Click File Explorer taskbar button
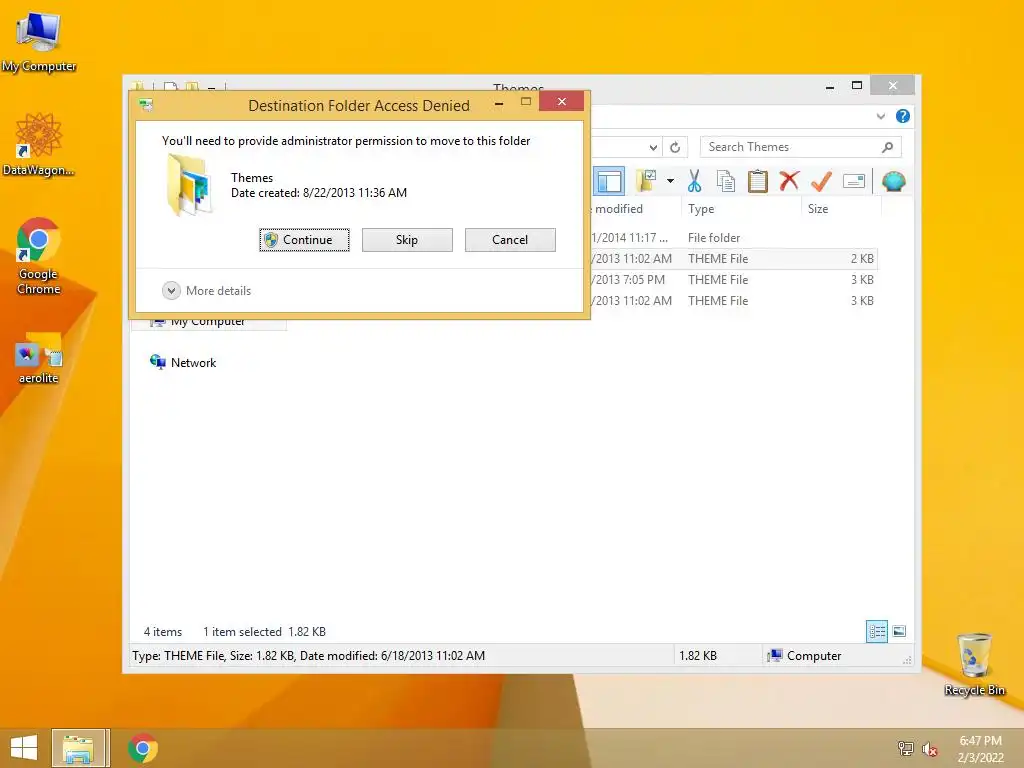This screenshot has height=768, width=1024. 80,748
